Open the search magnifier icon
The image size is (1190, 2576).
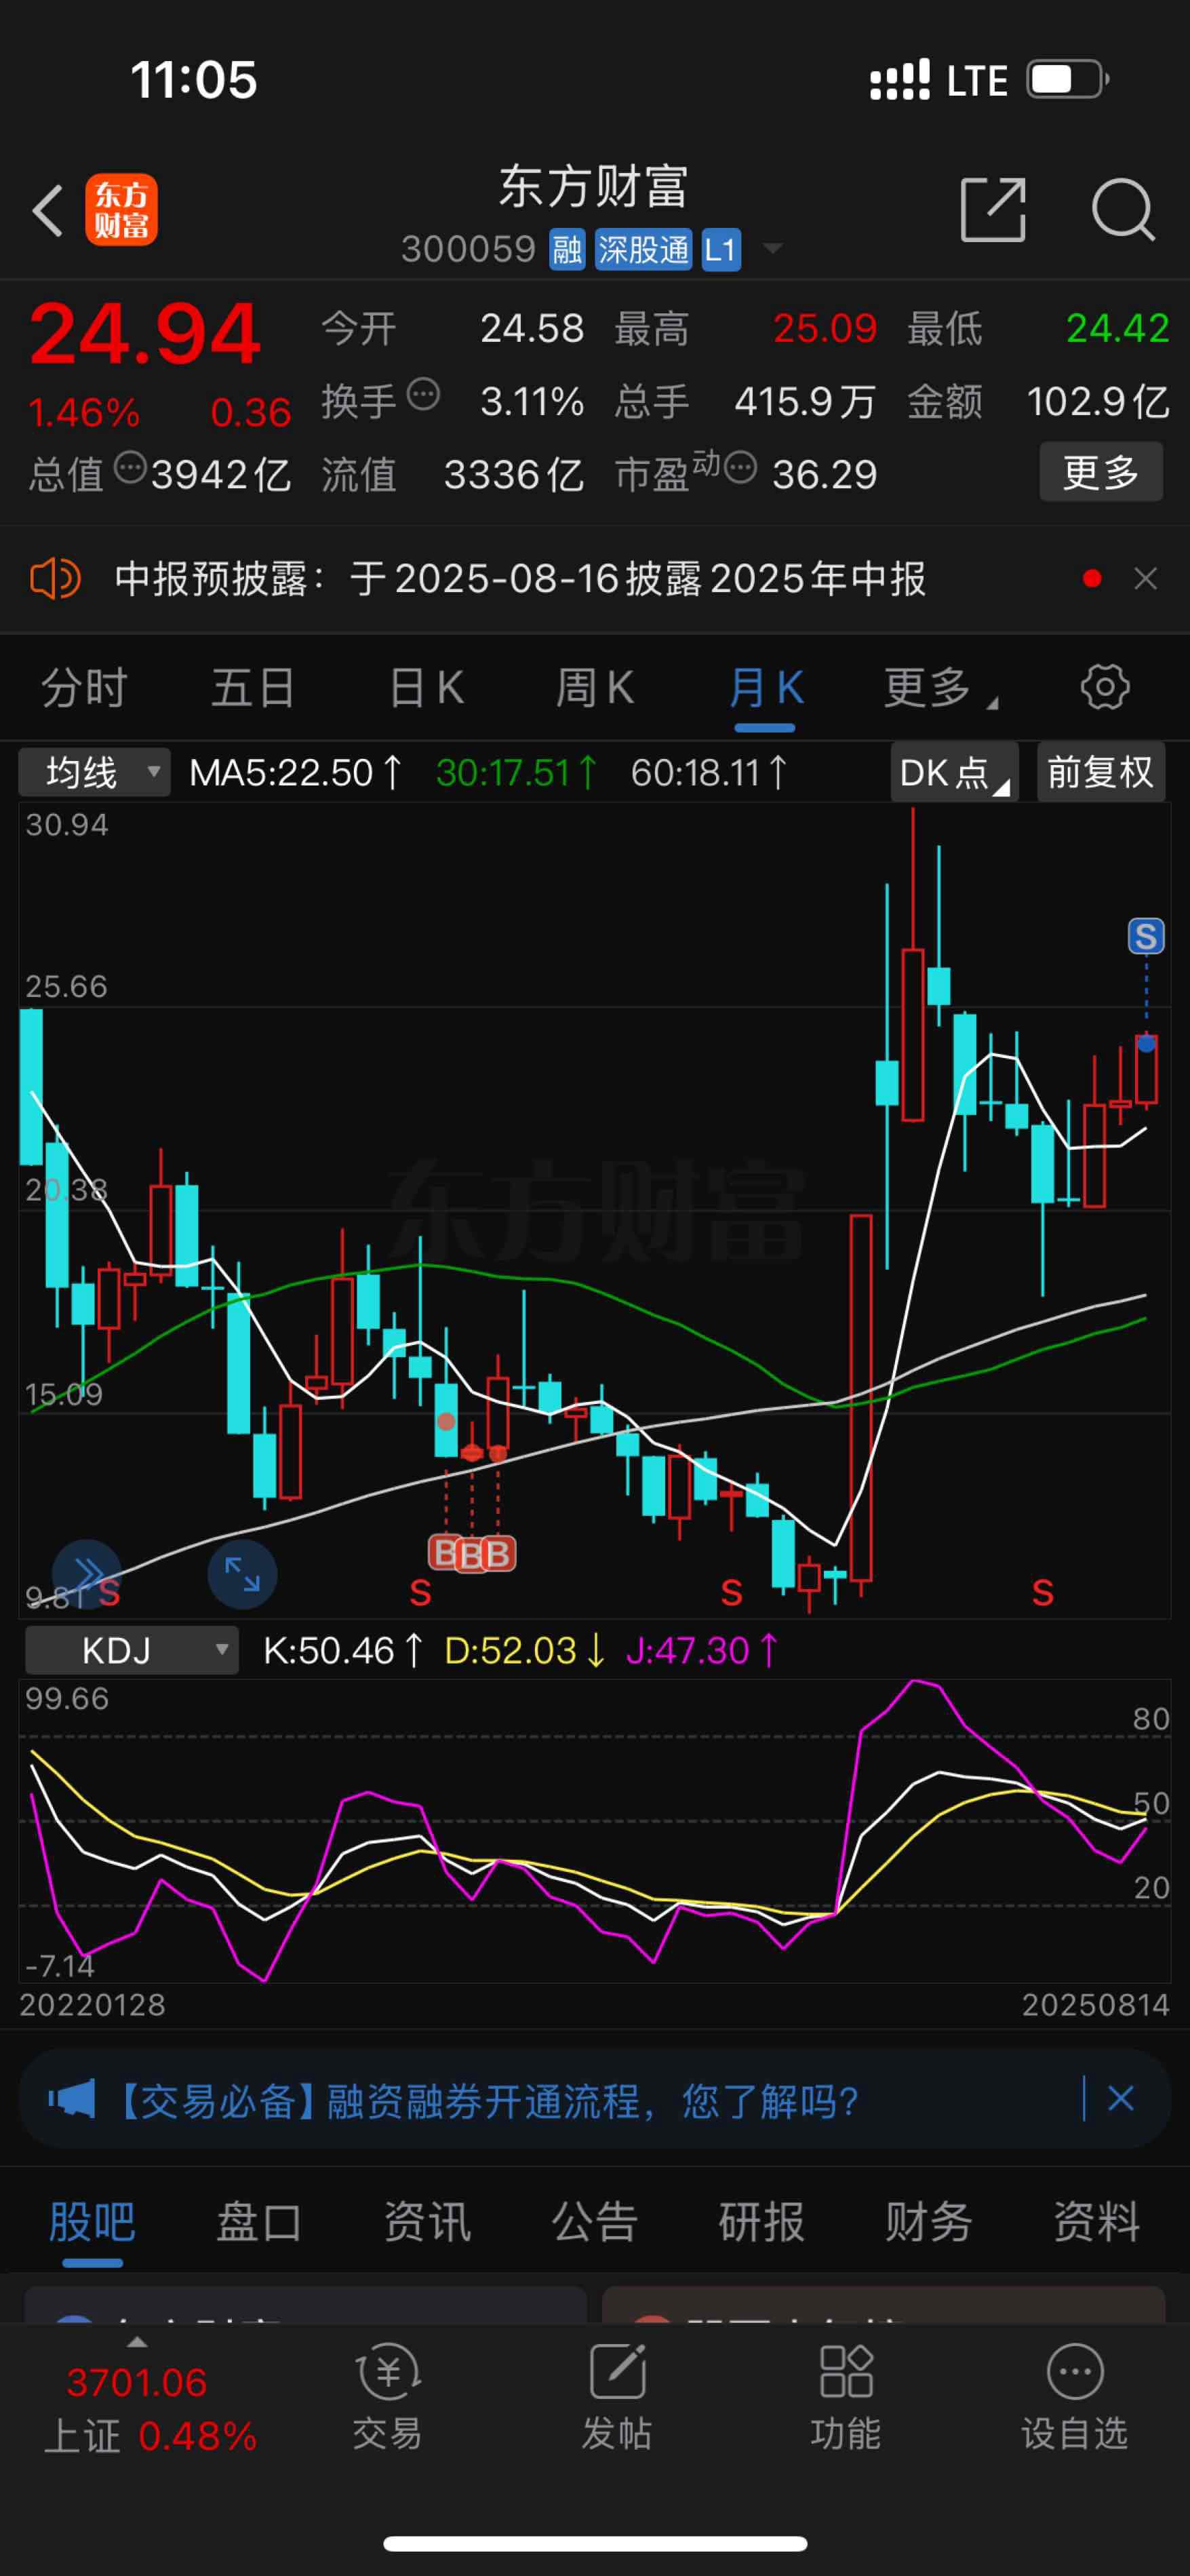(1123, 210)
